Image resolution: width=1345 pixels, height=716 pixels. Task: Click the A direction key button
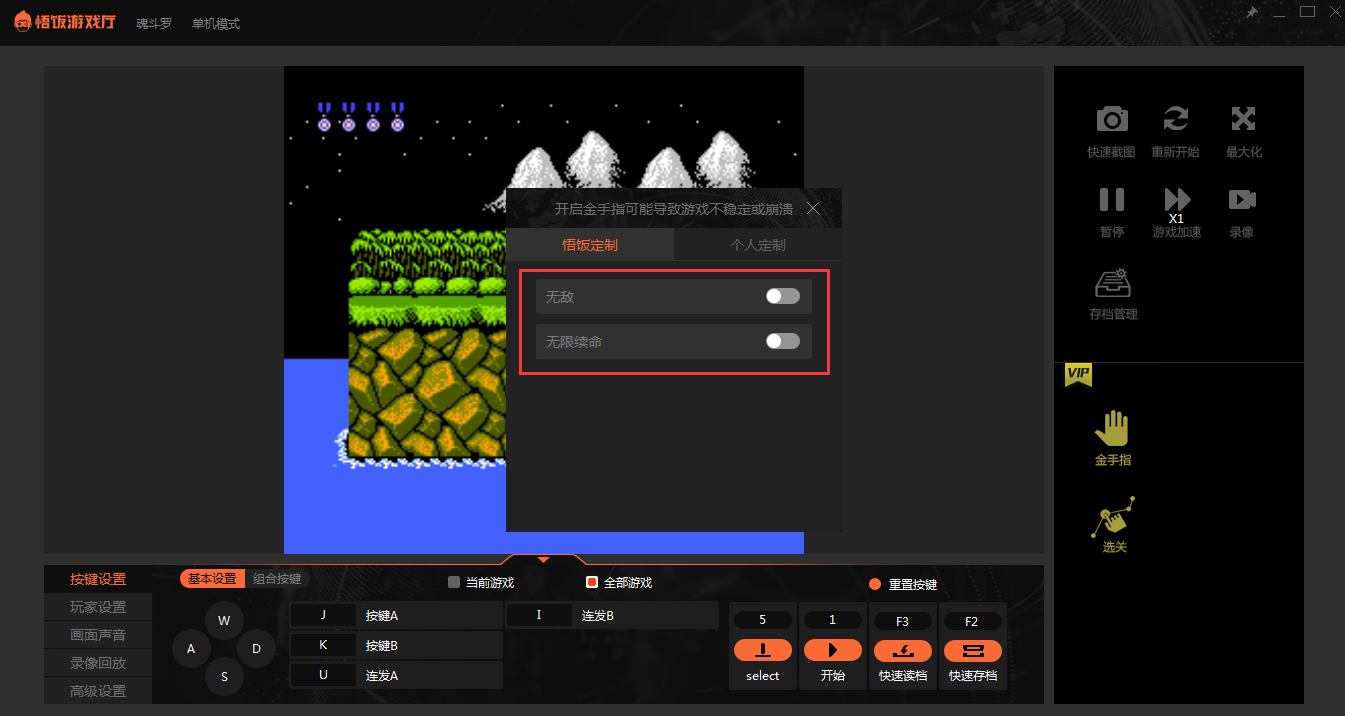click(x=191, y=649)
